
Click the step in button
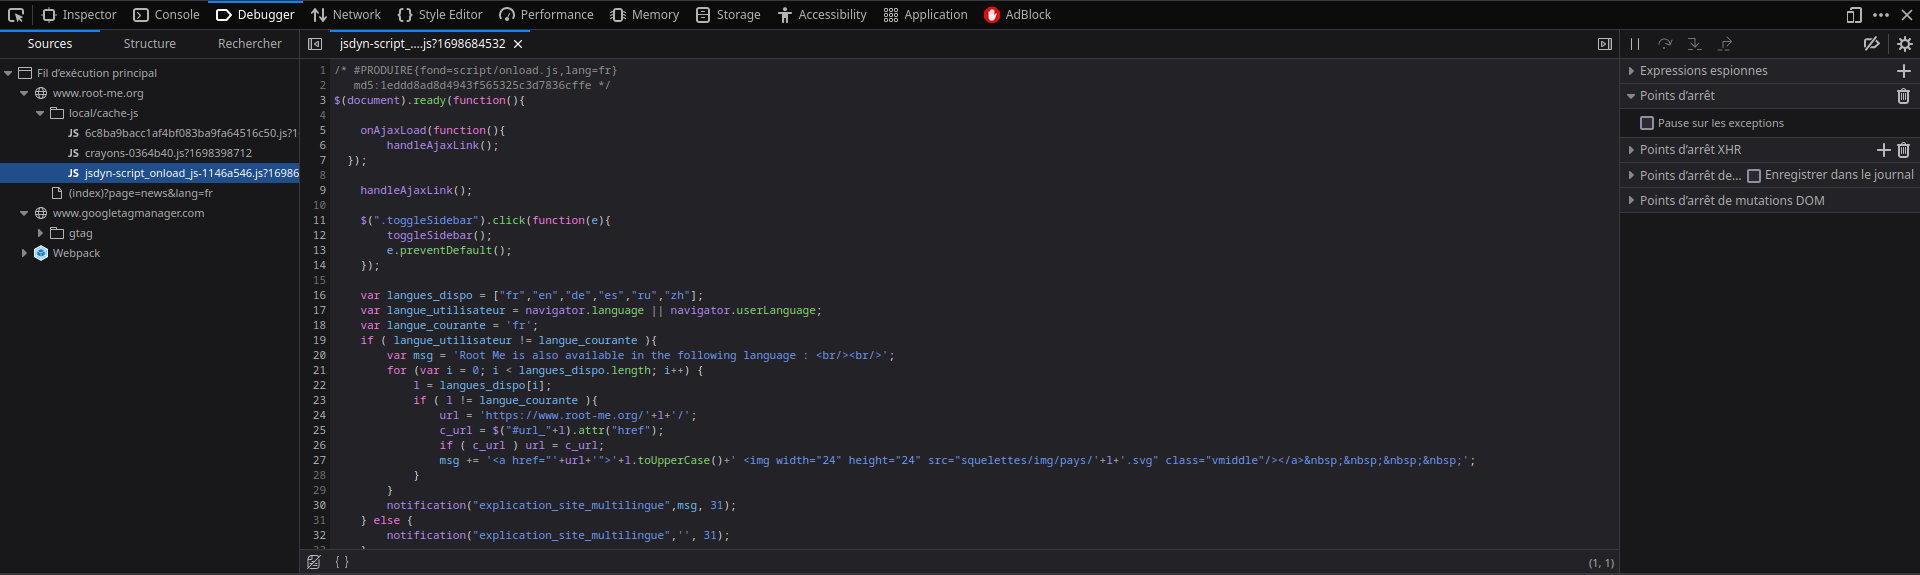[x=1695, y=44]
